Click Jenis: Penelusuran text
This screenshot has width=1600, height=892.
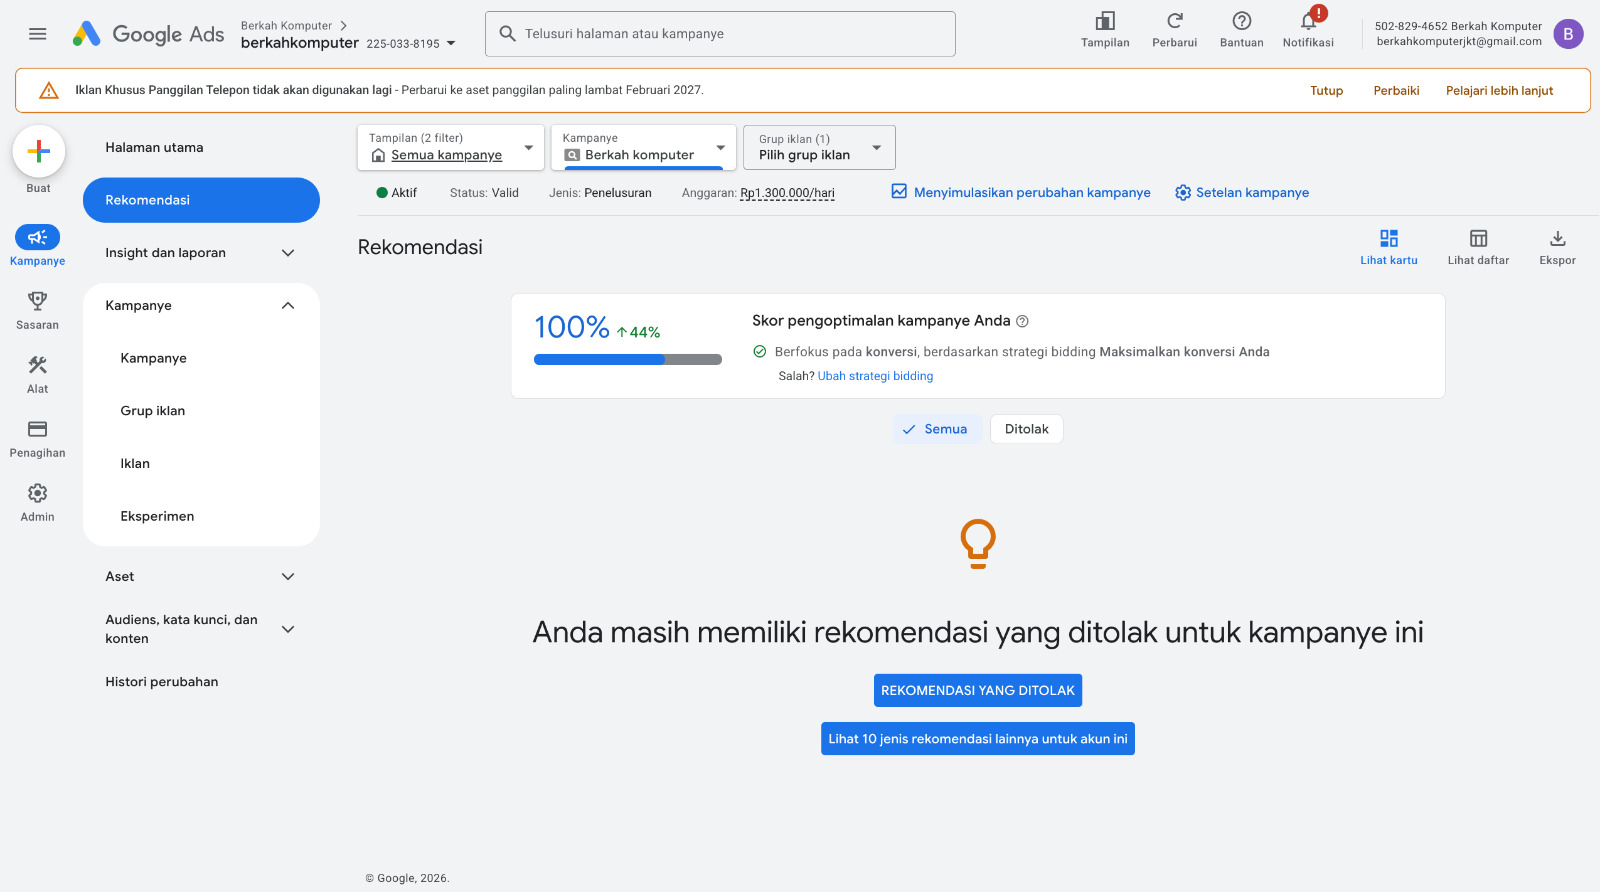[600, 193]
